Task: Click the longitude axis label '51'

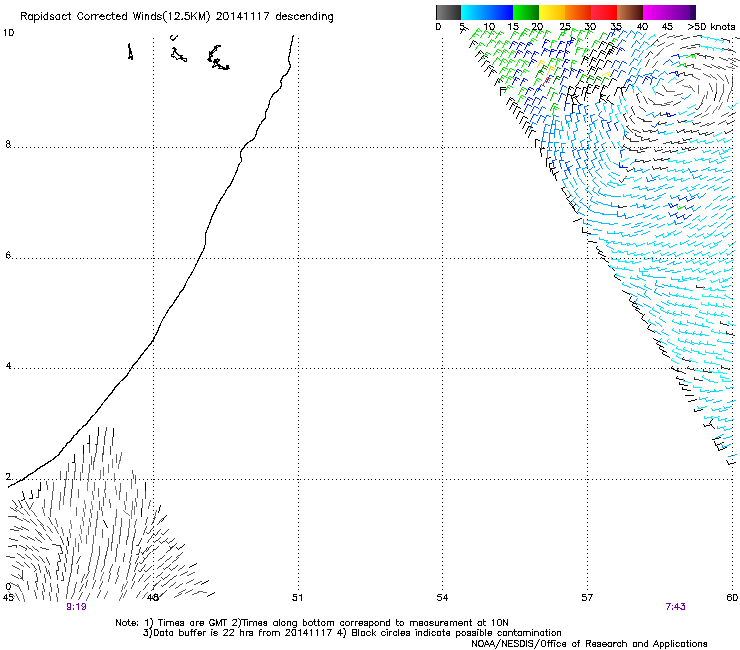Action: click(297, 598)
